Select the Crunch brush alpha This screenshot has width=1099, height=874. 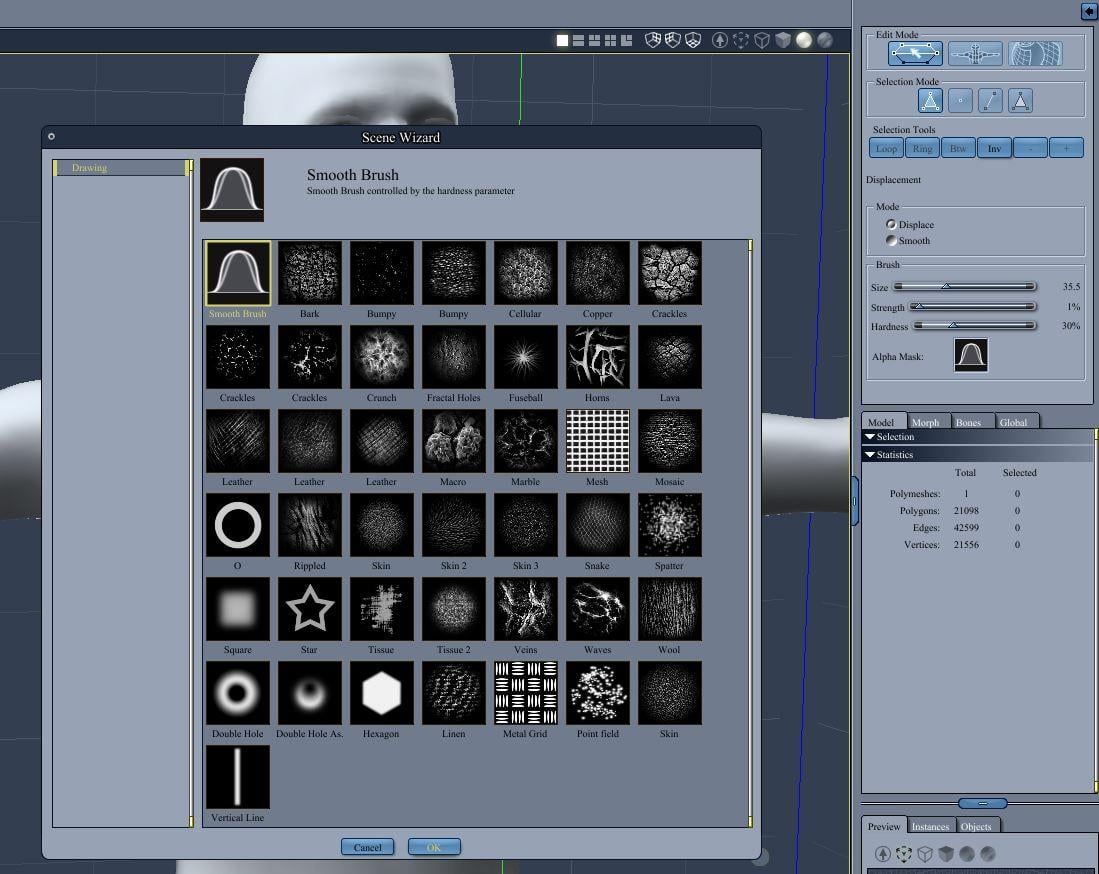pyautogui.click(x=382, y=357)
